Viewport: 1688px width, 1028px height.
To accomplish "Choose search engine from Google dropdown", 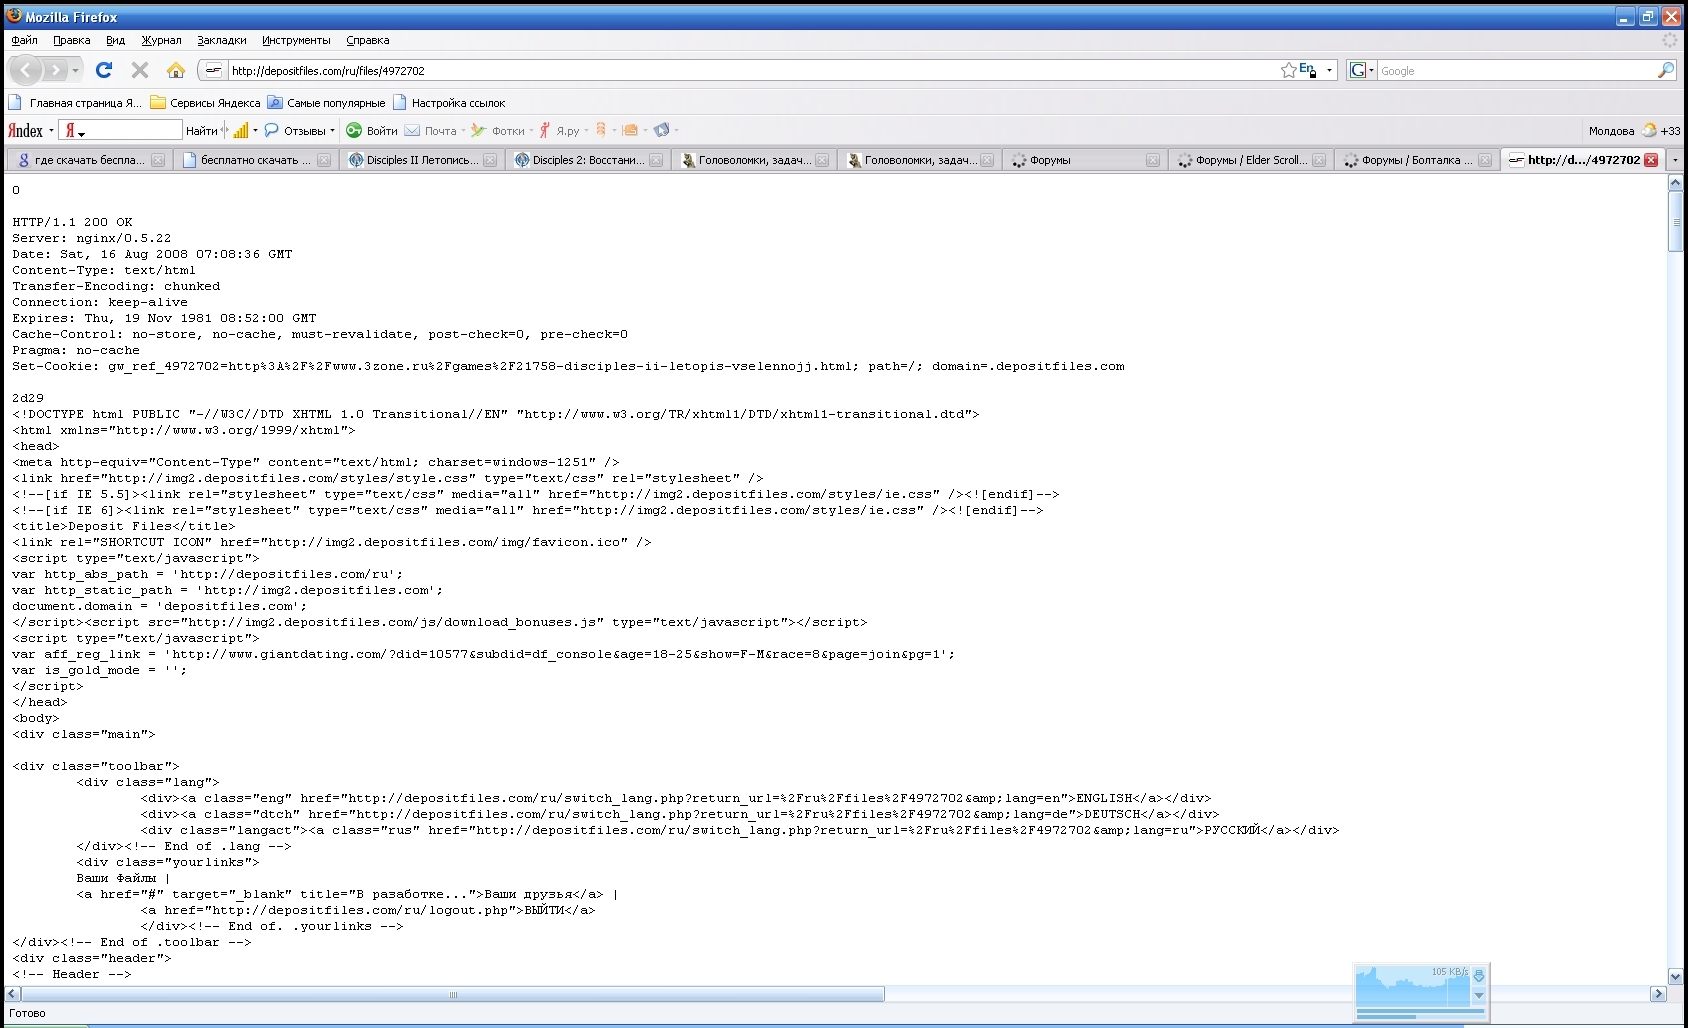I will click(x=1362, y=70).
